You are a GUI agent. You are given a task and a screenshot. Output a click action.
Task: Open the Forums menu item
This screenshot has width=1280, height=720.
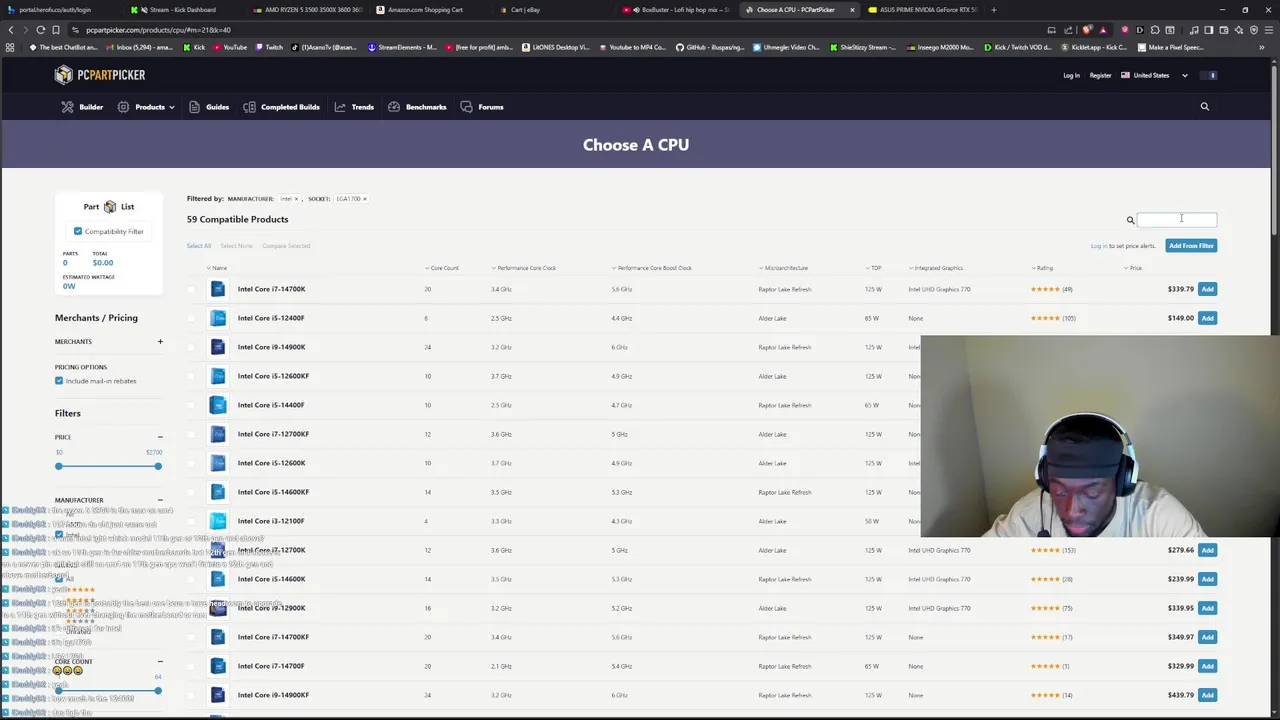[482, 107]
